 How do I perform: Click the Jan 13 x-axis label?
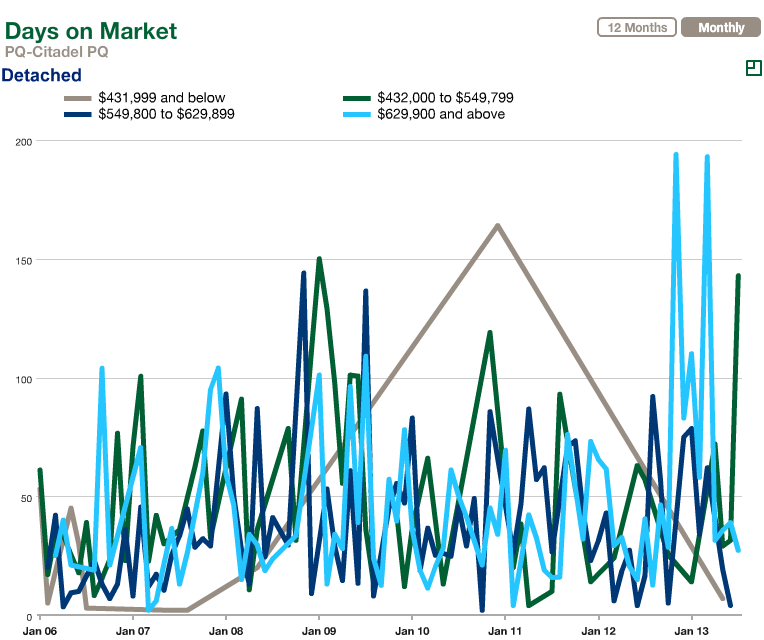click(692, 631)
